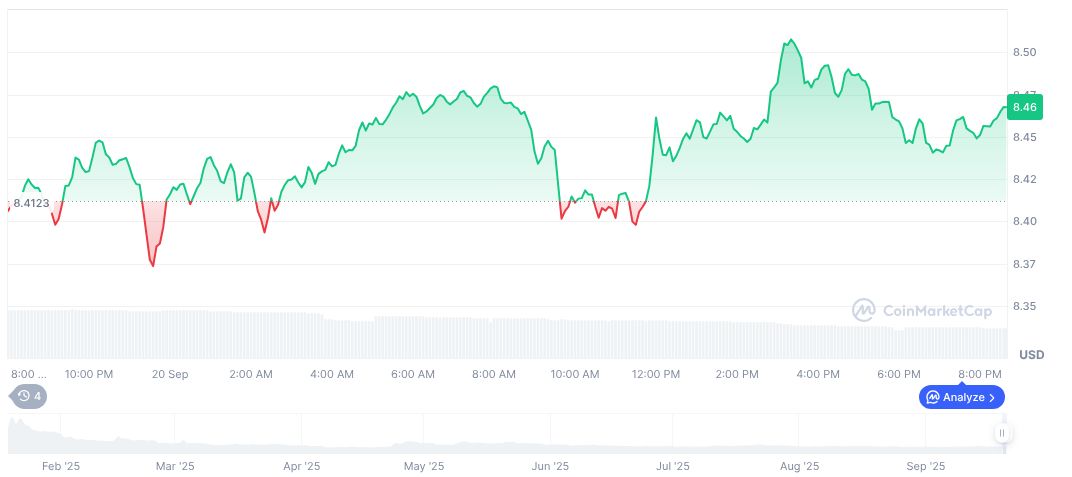The width and height of the screenshot is (1072, 477).
Task: Click the history badge showing 4
Action: coord(28,396)
